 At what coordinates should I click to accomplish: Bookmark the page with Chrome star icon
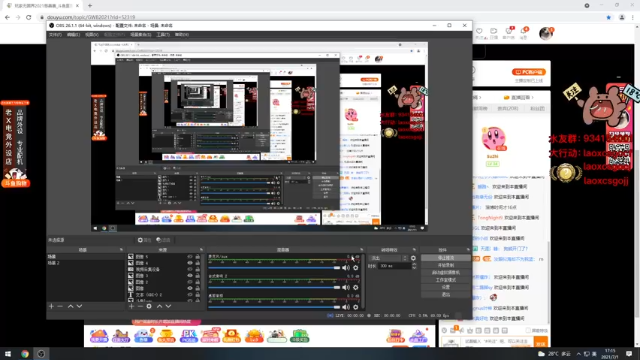click(609, 17)
